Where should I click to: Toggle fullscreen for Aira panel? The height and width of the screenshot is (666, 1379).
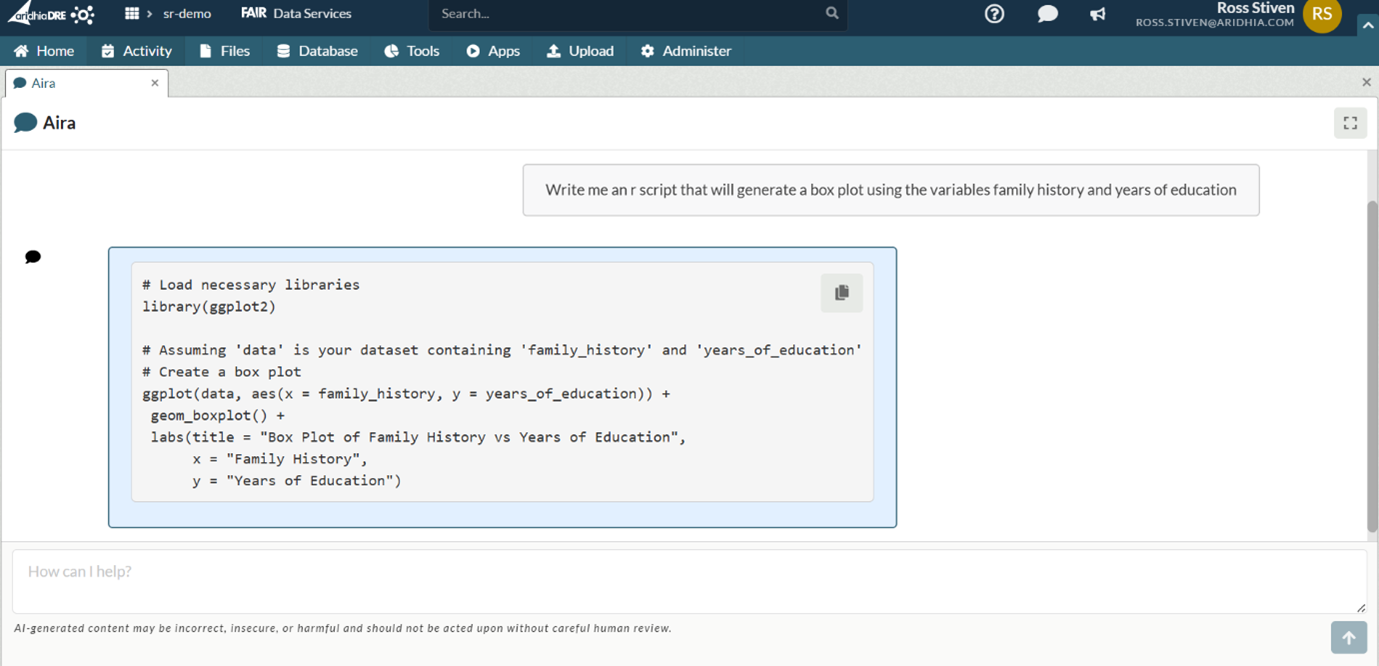1350,123
